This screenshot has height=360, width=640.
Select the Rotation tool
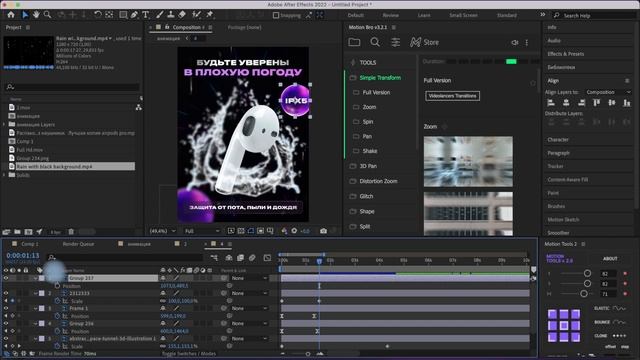click(x=98, y=15)
